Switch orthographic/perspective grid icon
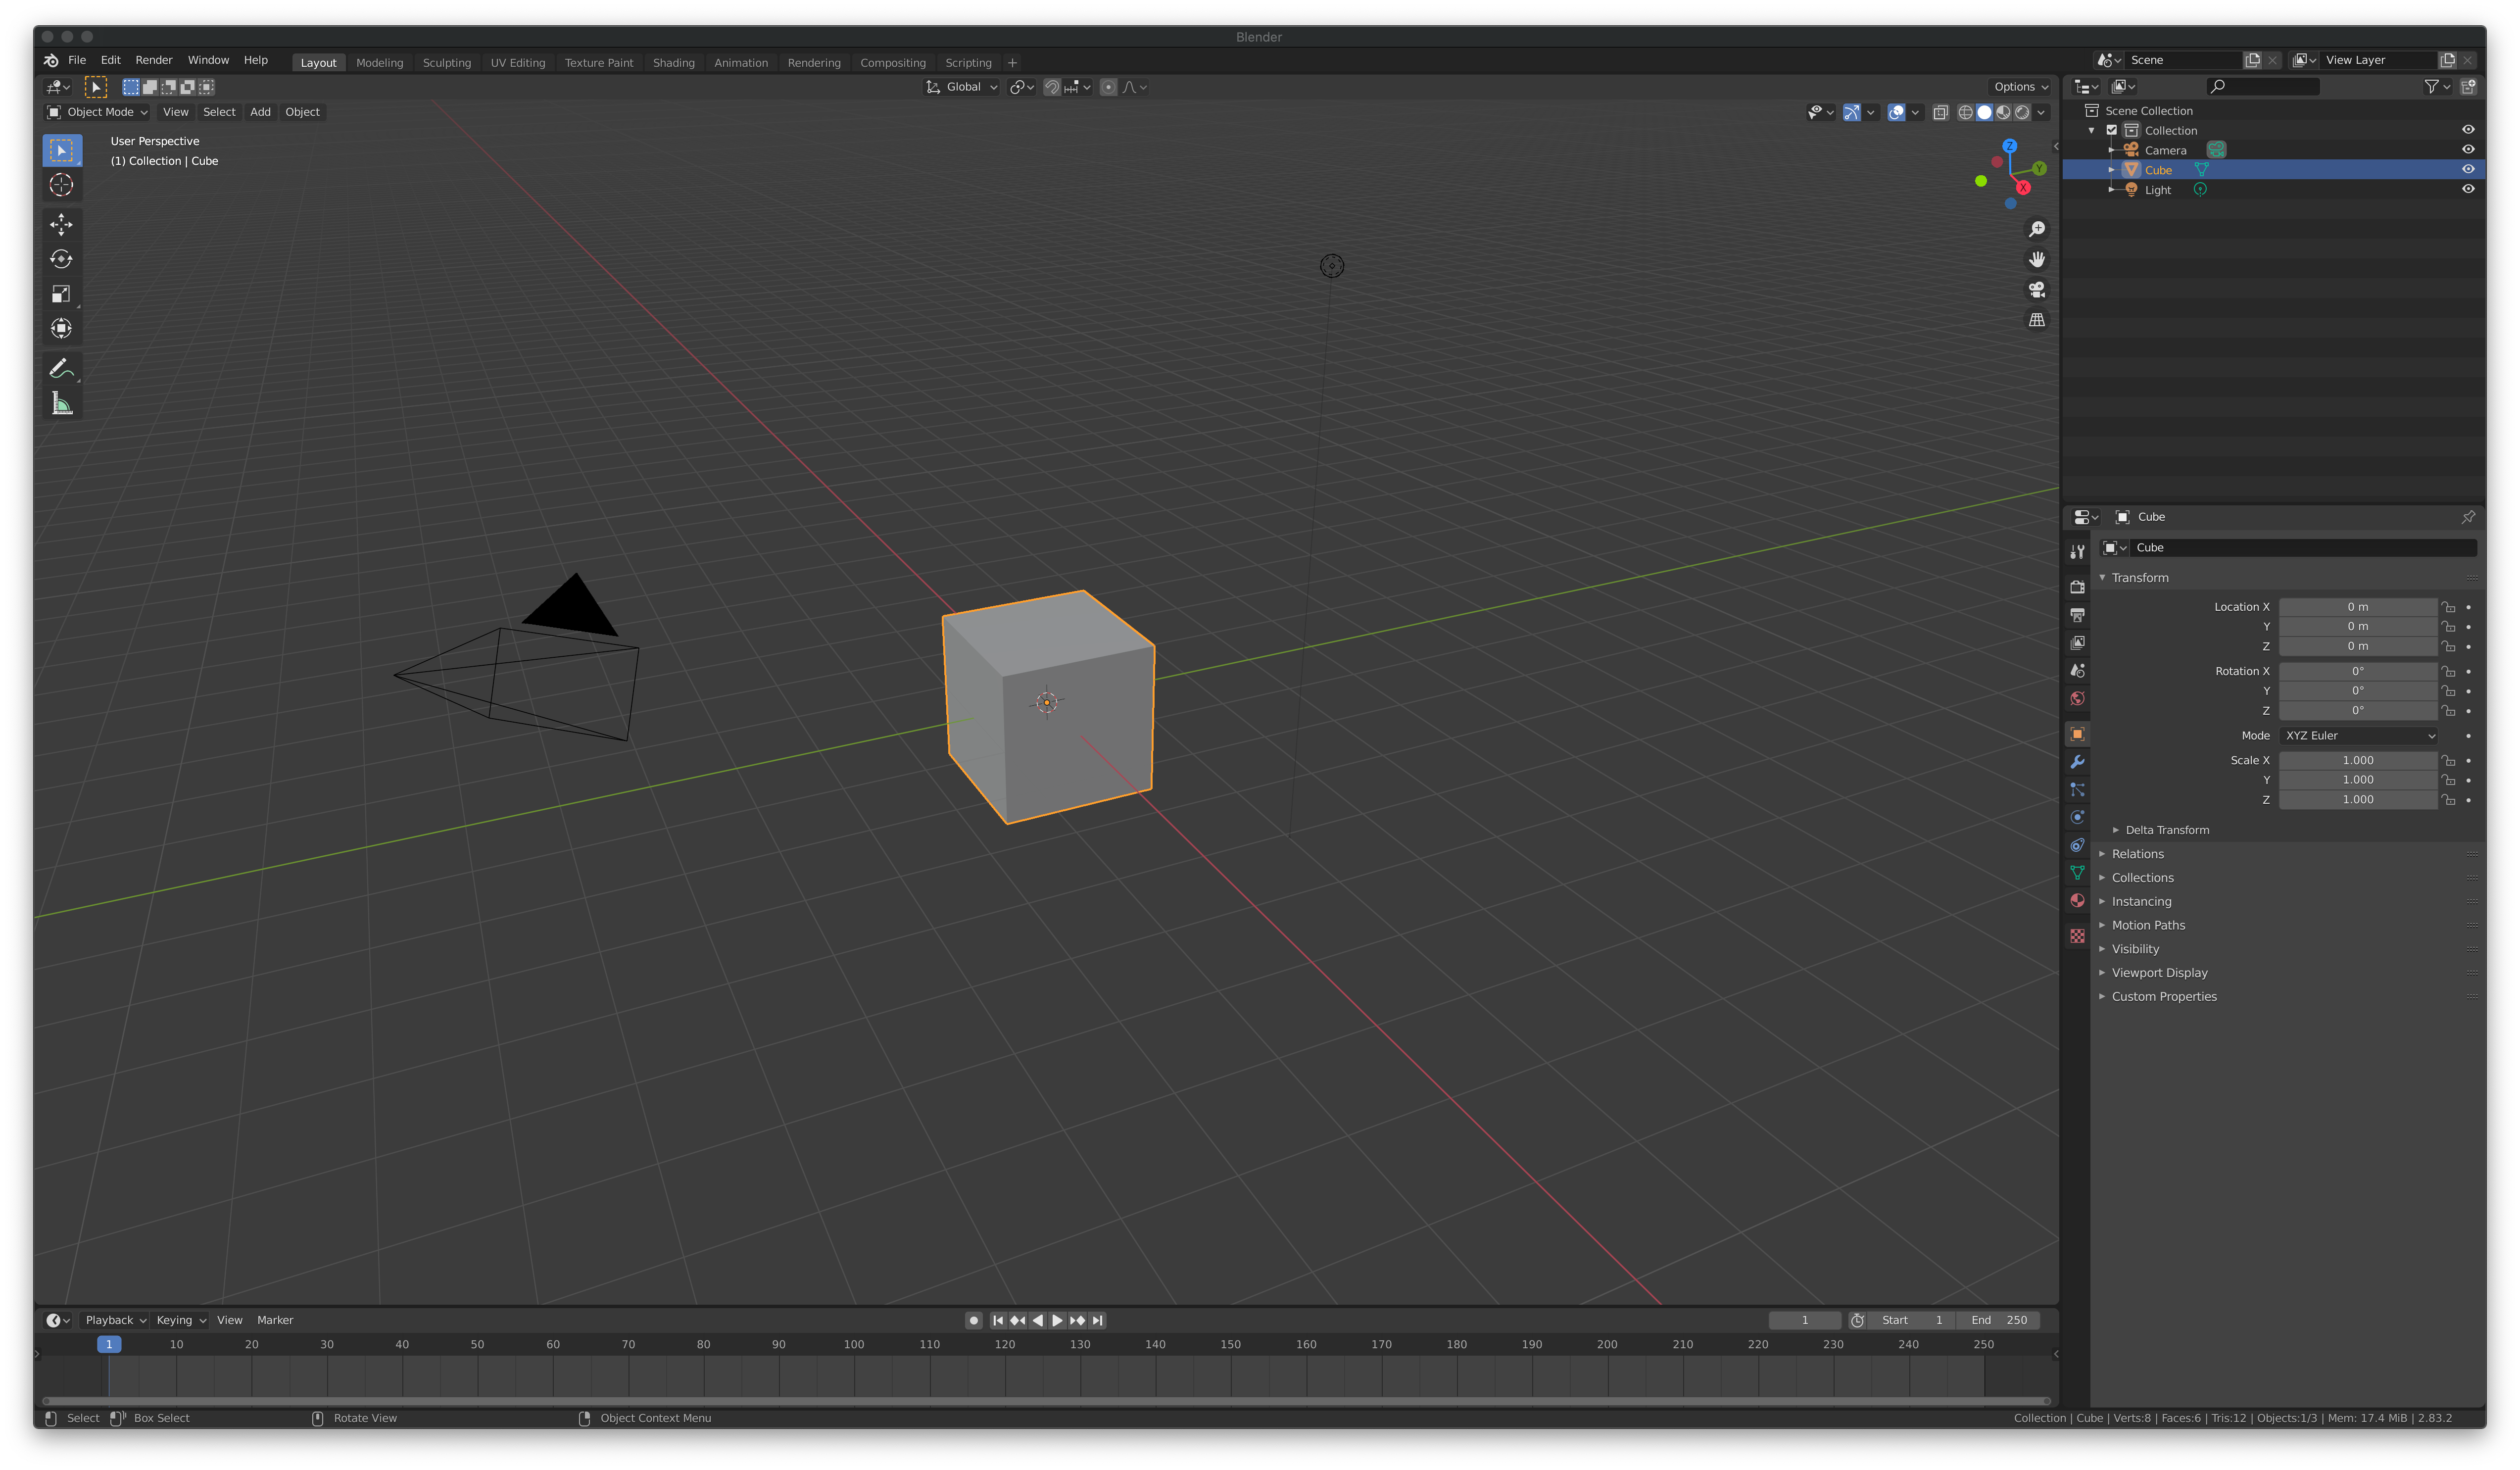 (2036, 320)
